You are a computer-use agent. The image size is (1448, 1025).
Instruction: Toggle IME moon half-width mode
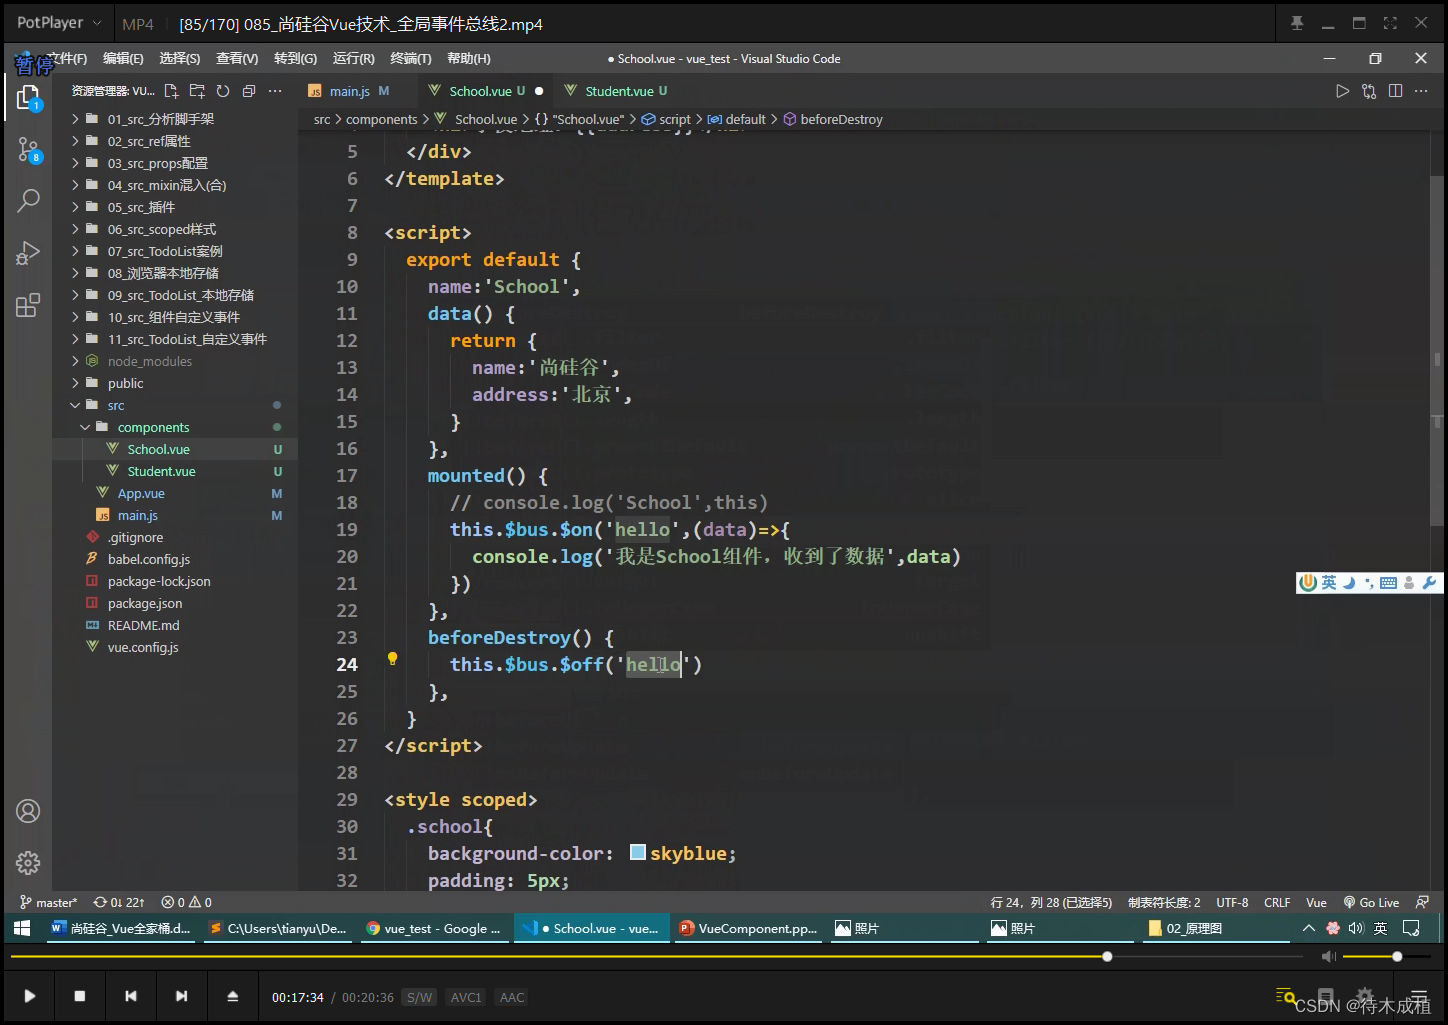click(x=1349, y=582)
